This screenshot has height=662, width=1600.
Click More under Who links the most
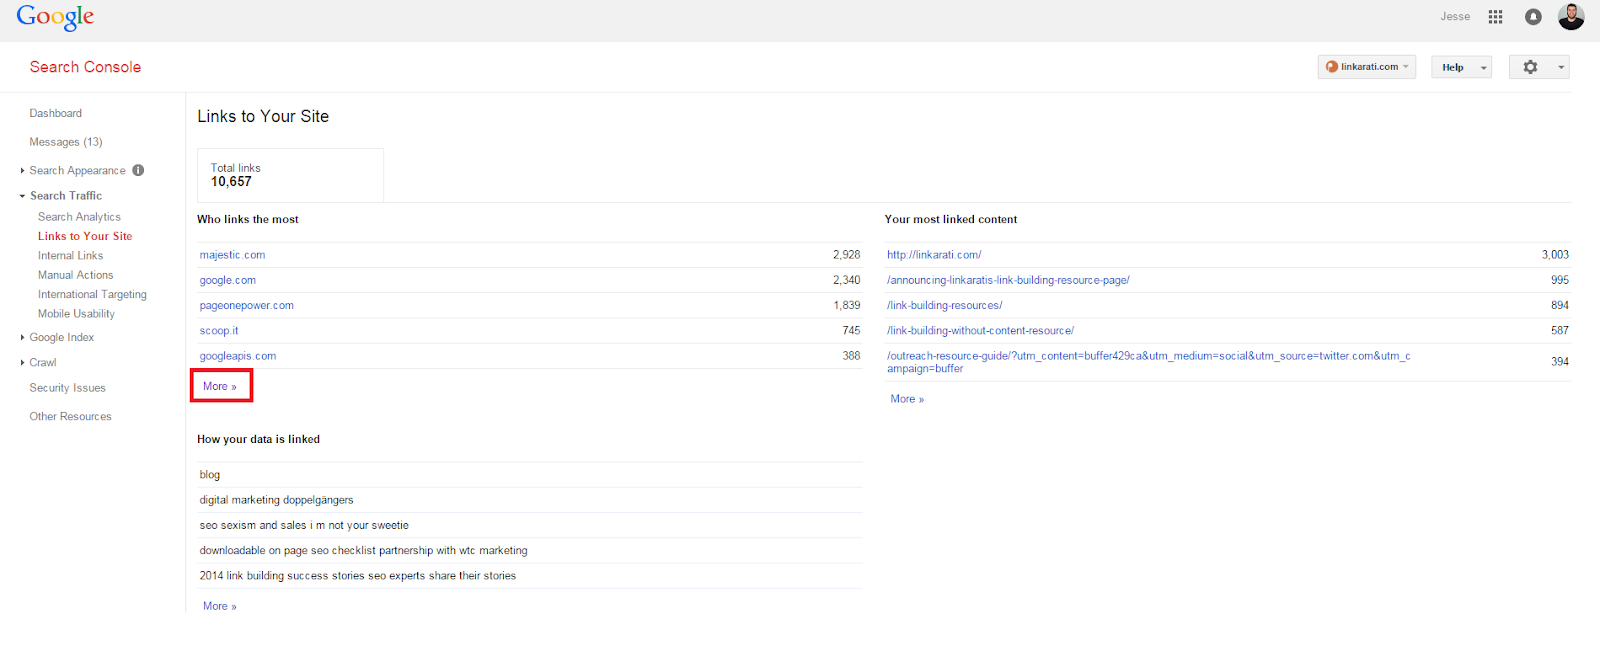coord(220,386)
